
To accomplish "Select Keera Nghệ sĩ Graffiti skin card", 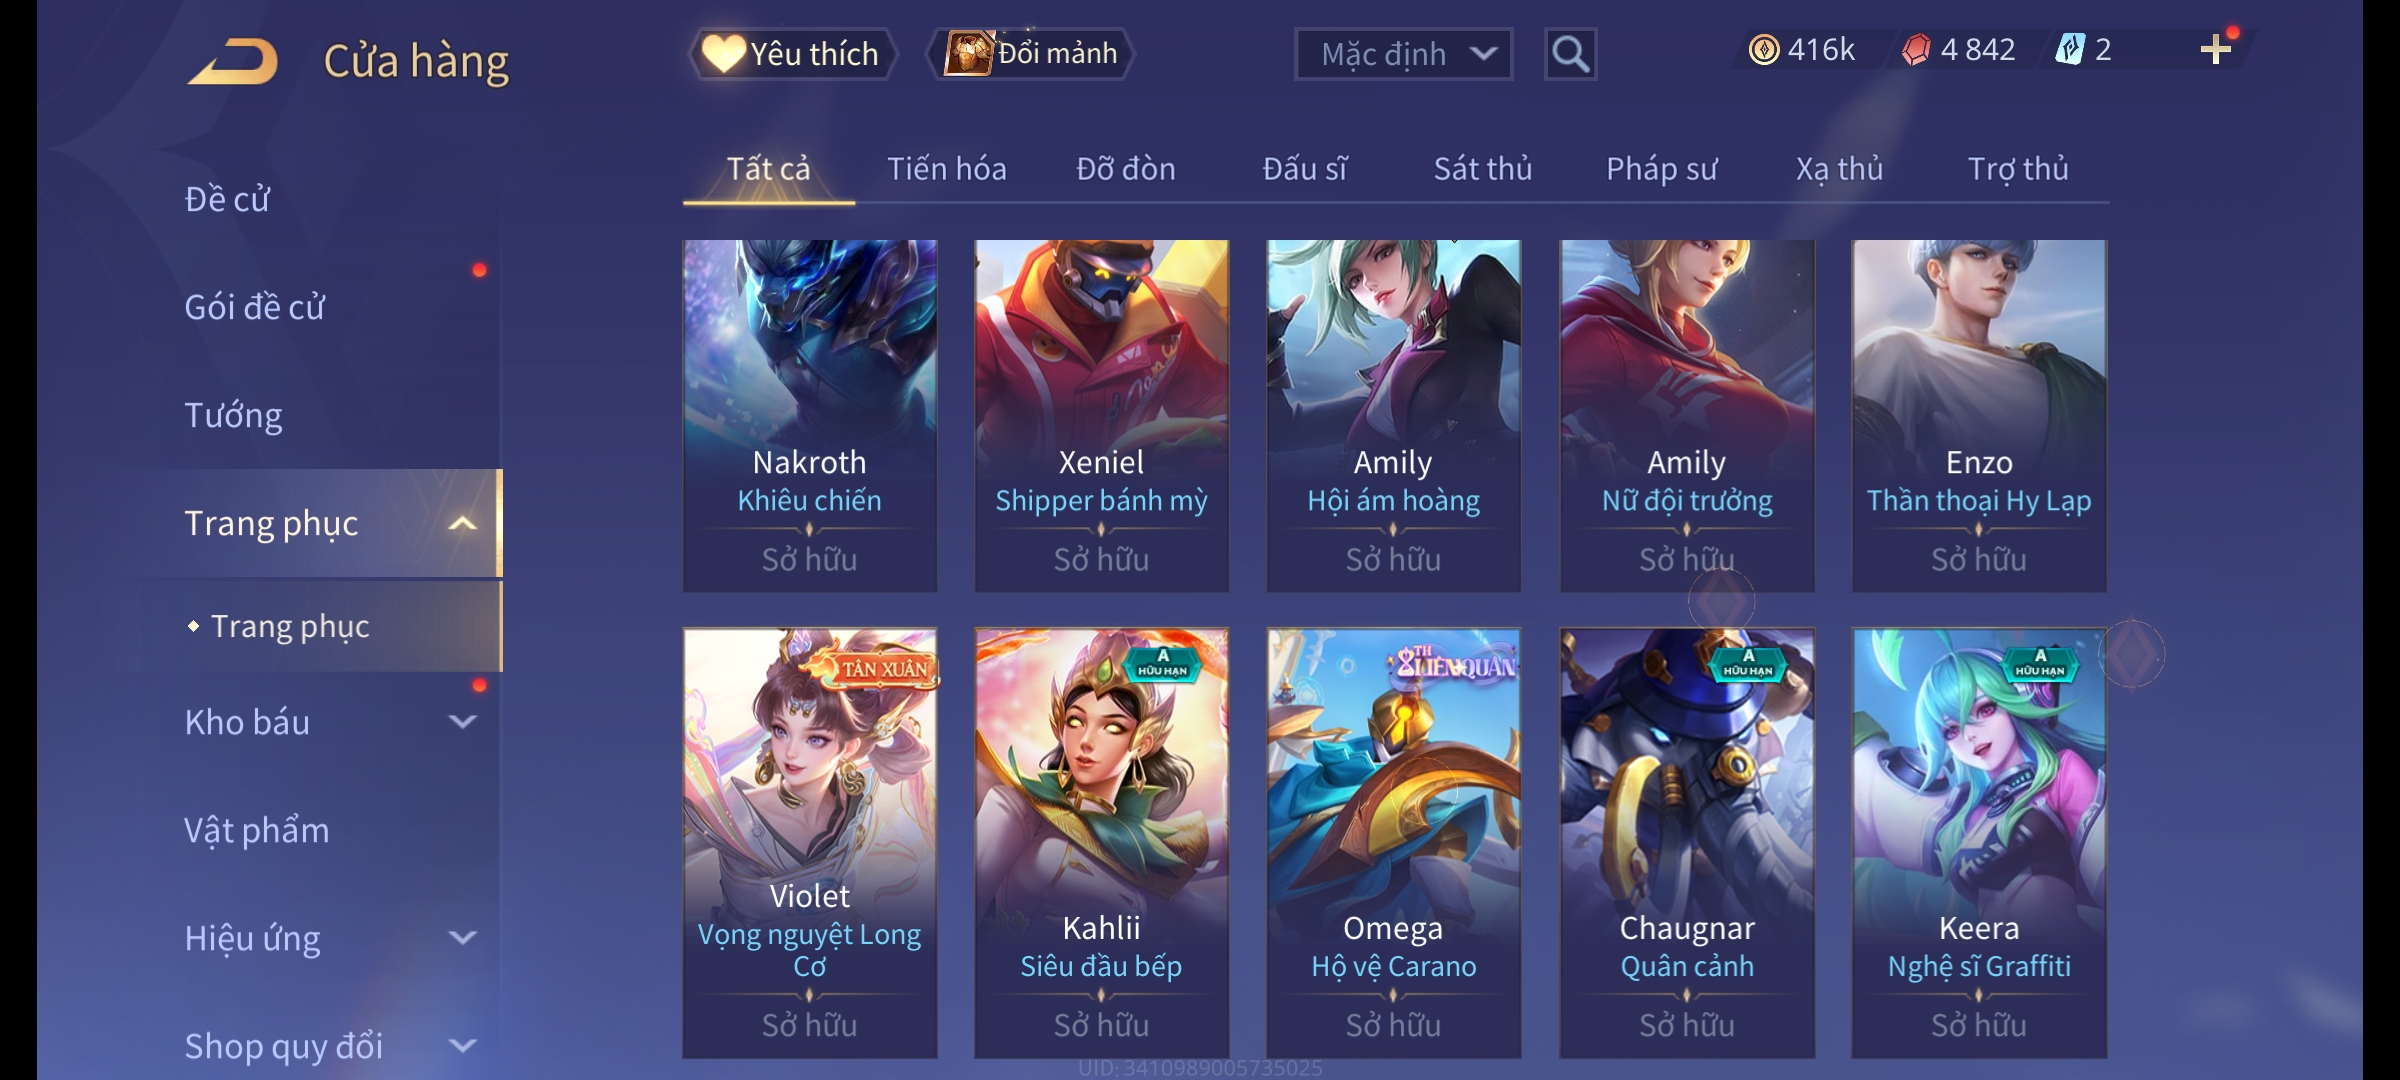I will 1979,843.
